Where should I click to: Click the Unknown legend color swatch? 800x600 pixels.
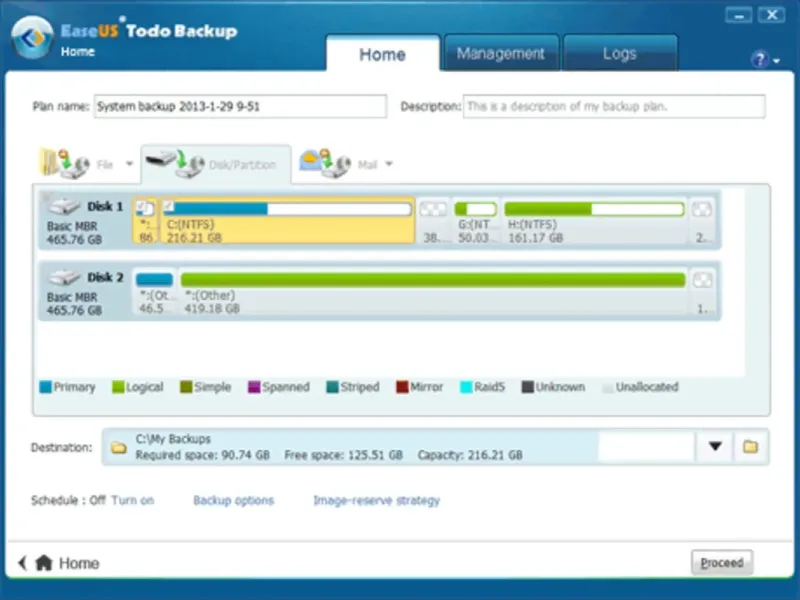[528, 387]
